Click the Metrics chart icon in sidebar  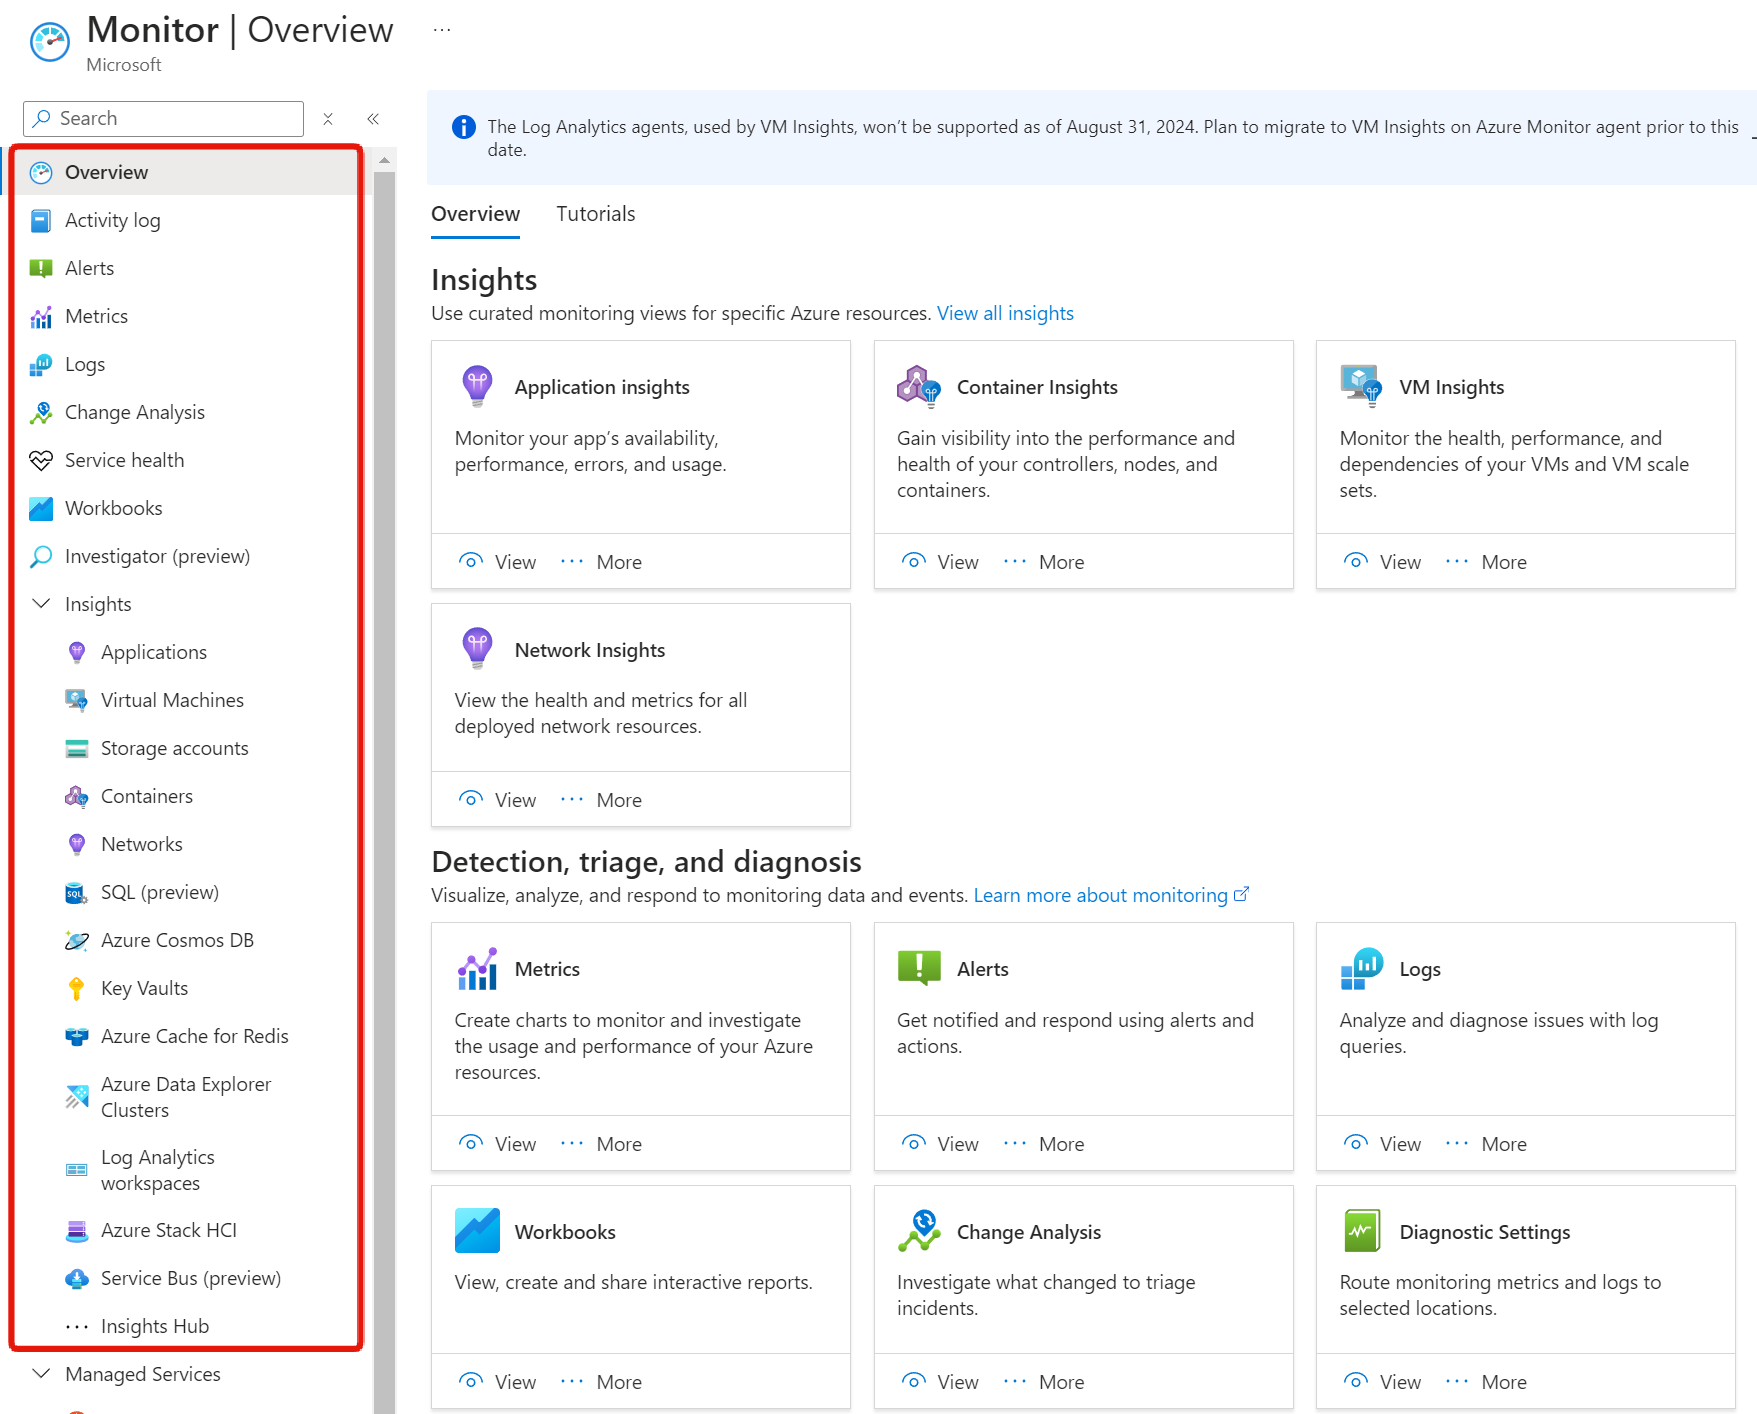41,316
